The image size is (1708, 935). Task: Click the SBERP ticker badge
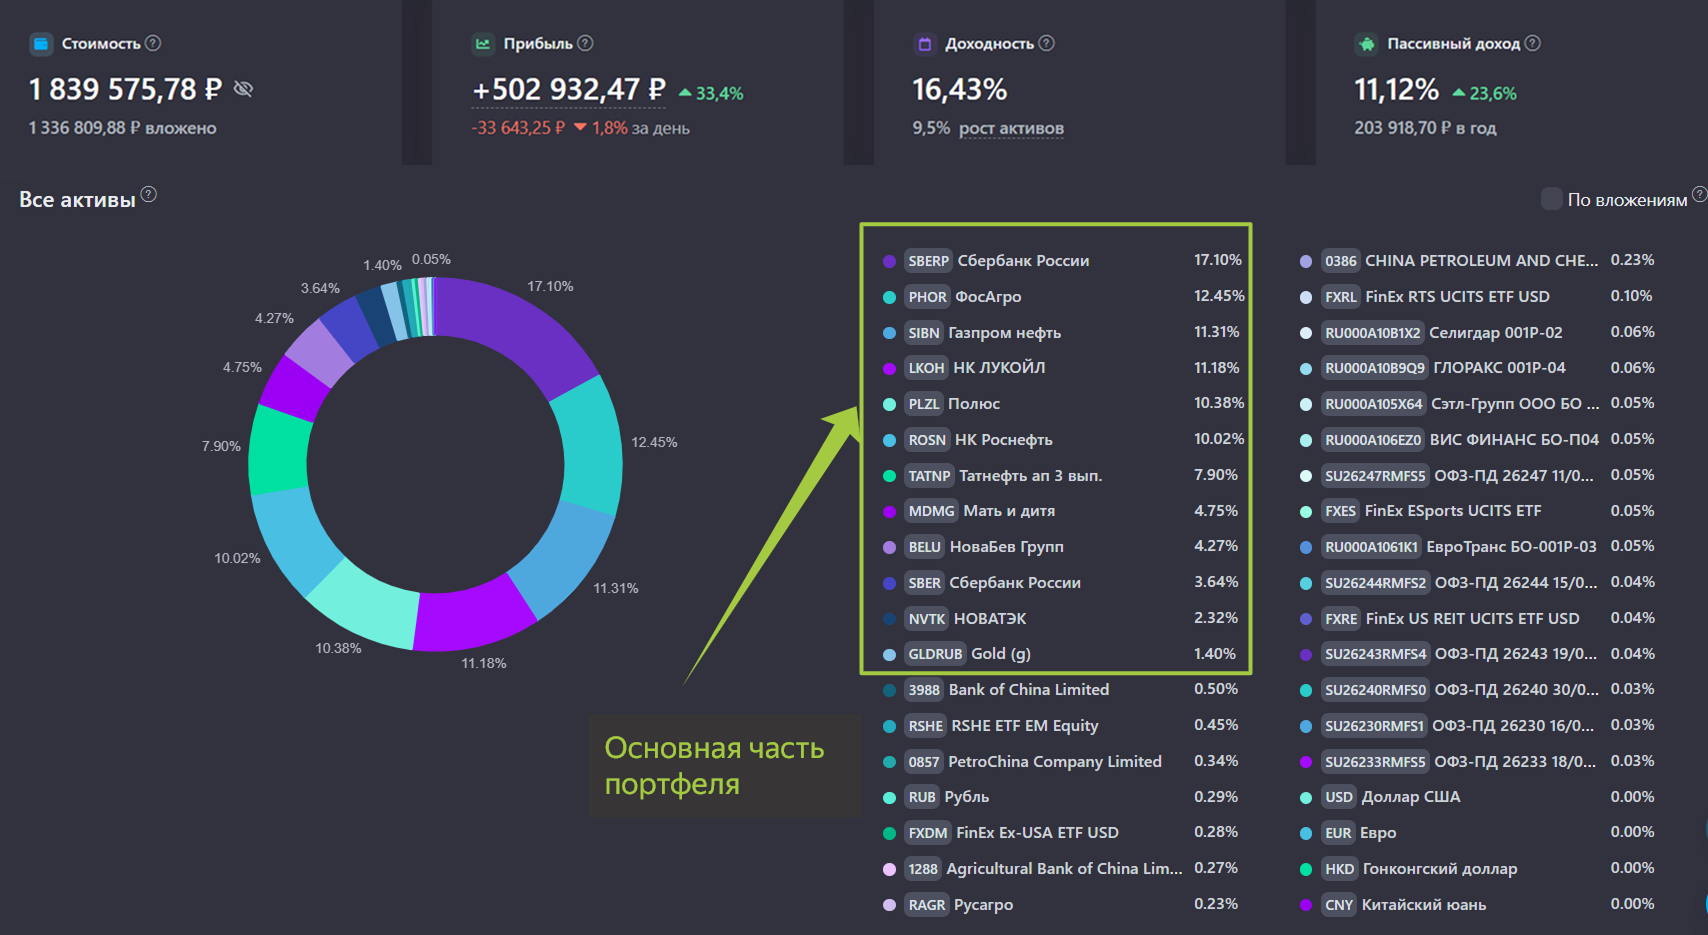tap(928, 261)
